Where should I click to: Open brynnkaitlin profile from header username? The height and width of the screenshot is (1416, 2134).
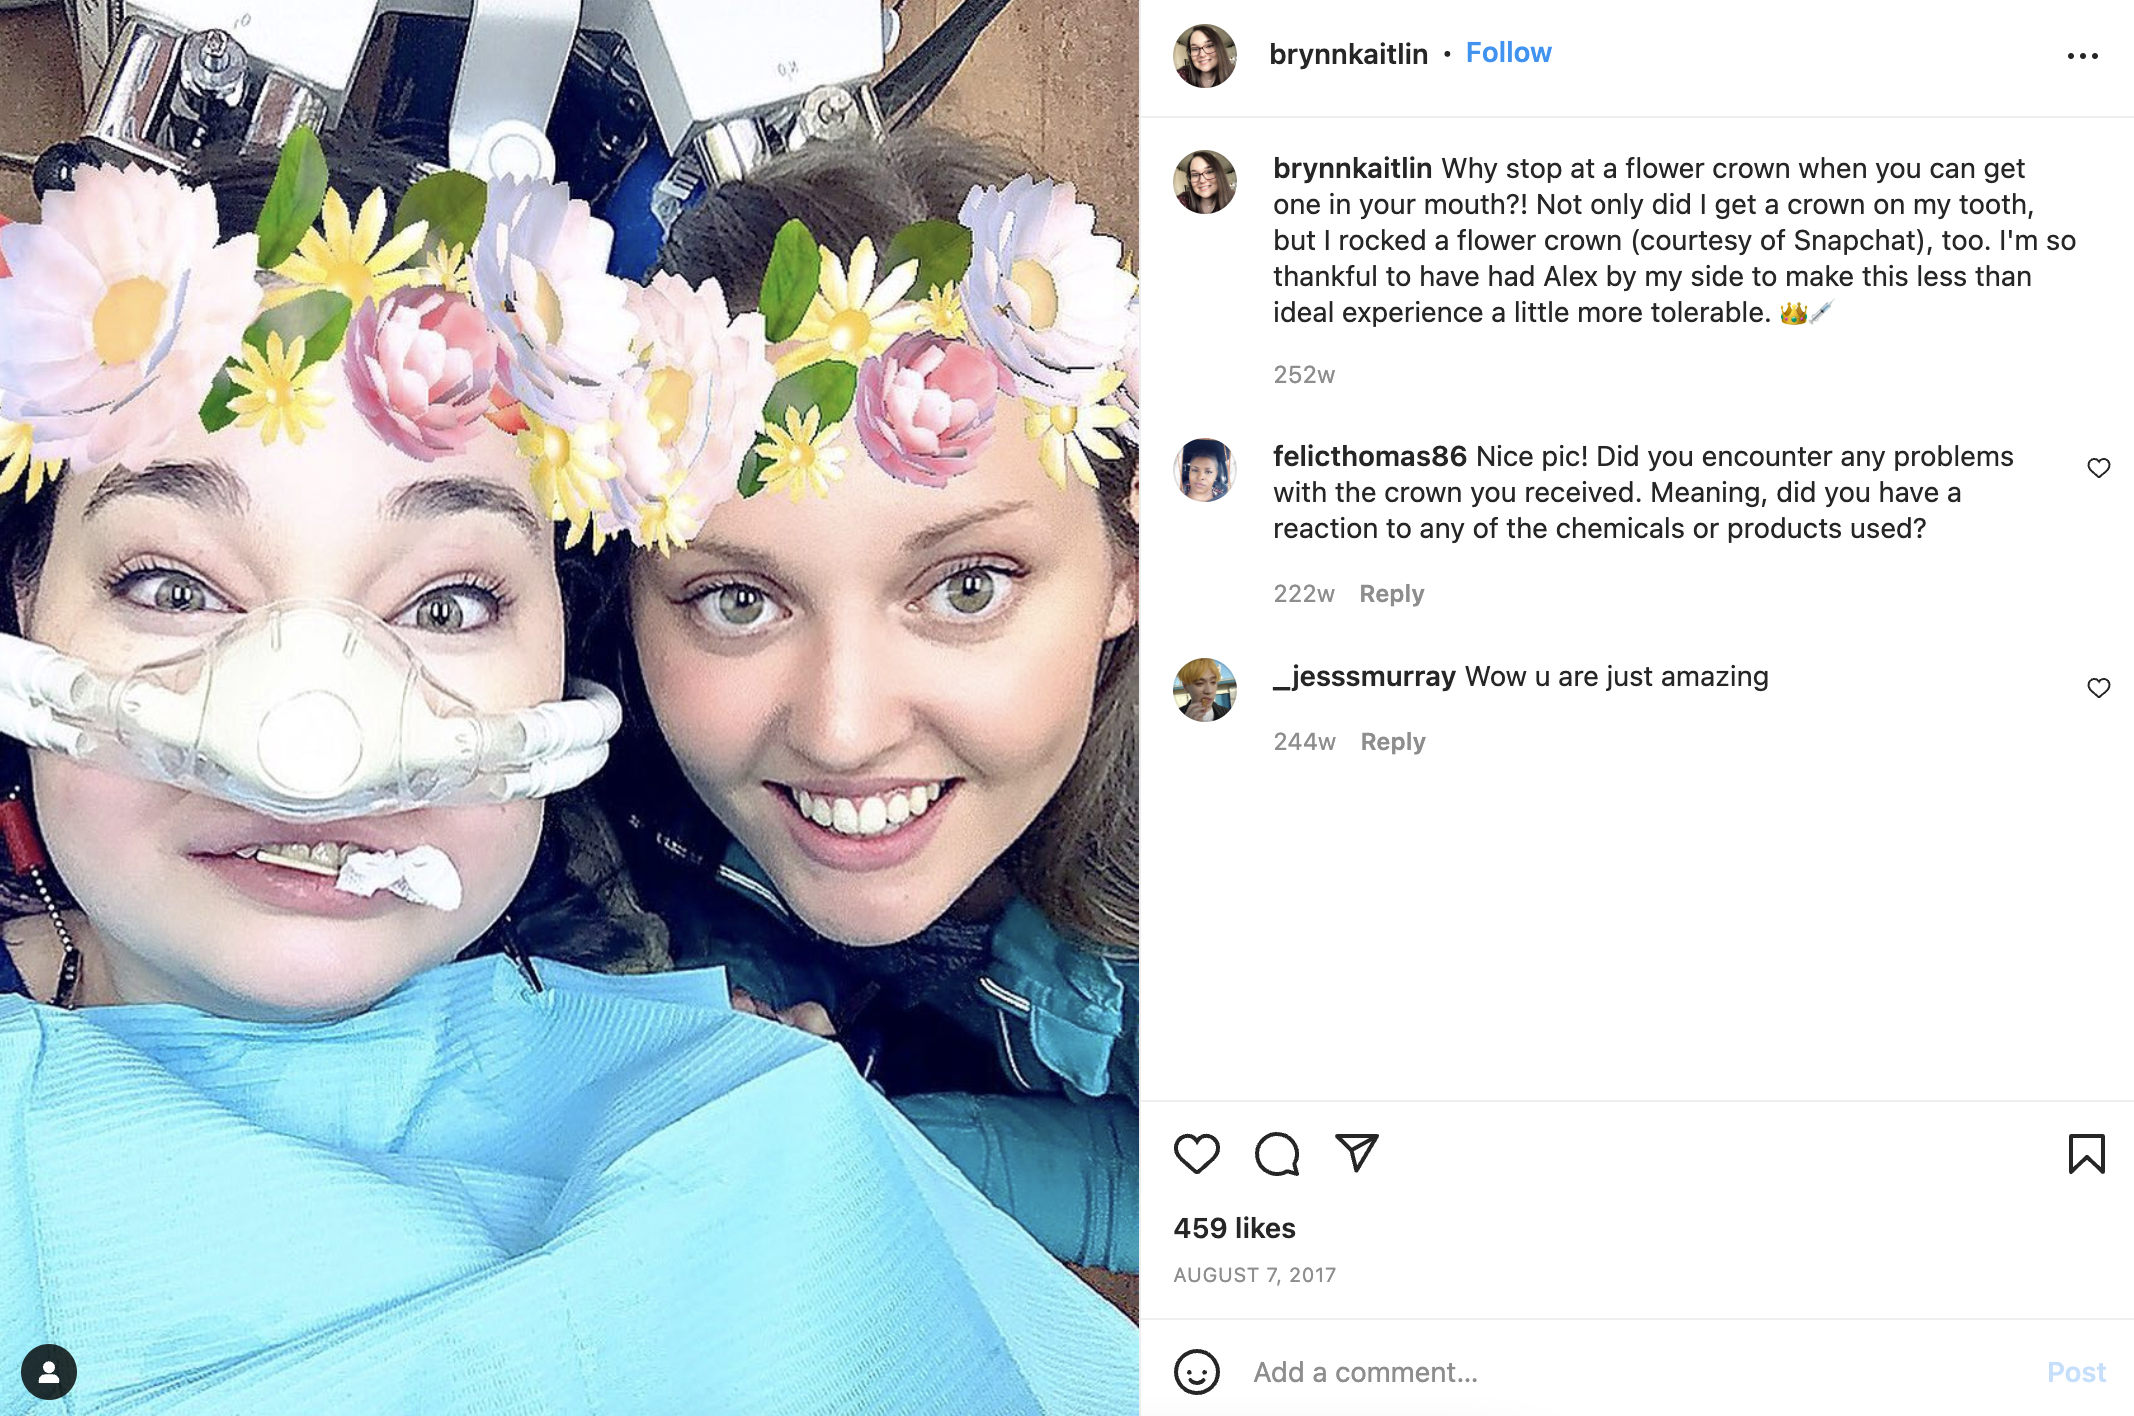point(1348,54)
